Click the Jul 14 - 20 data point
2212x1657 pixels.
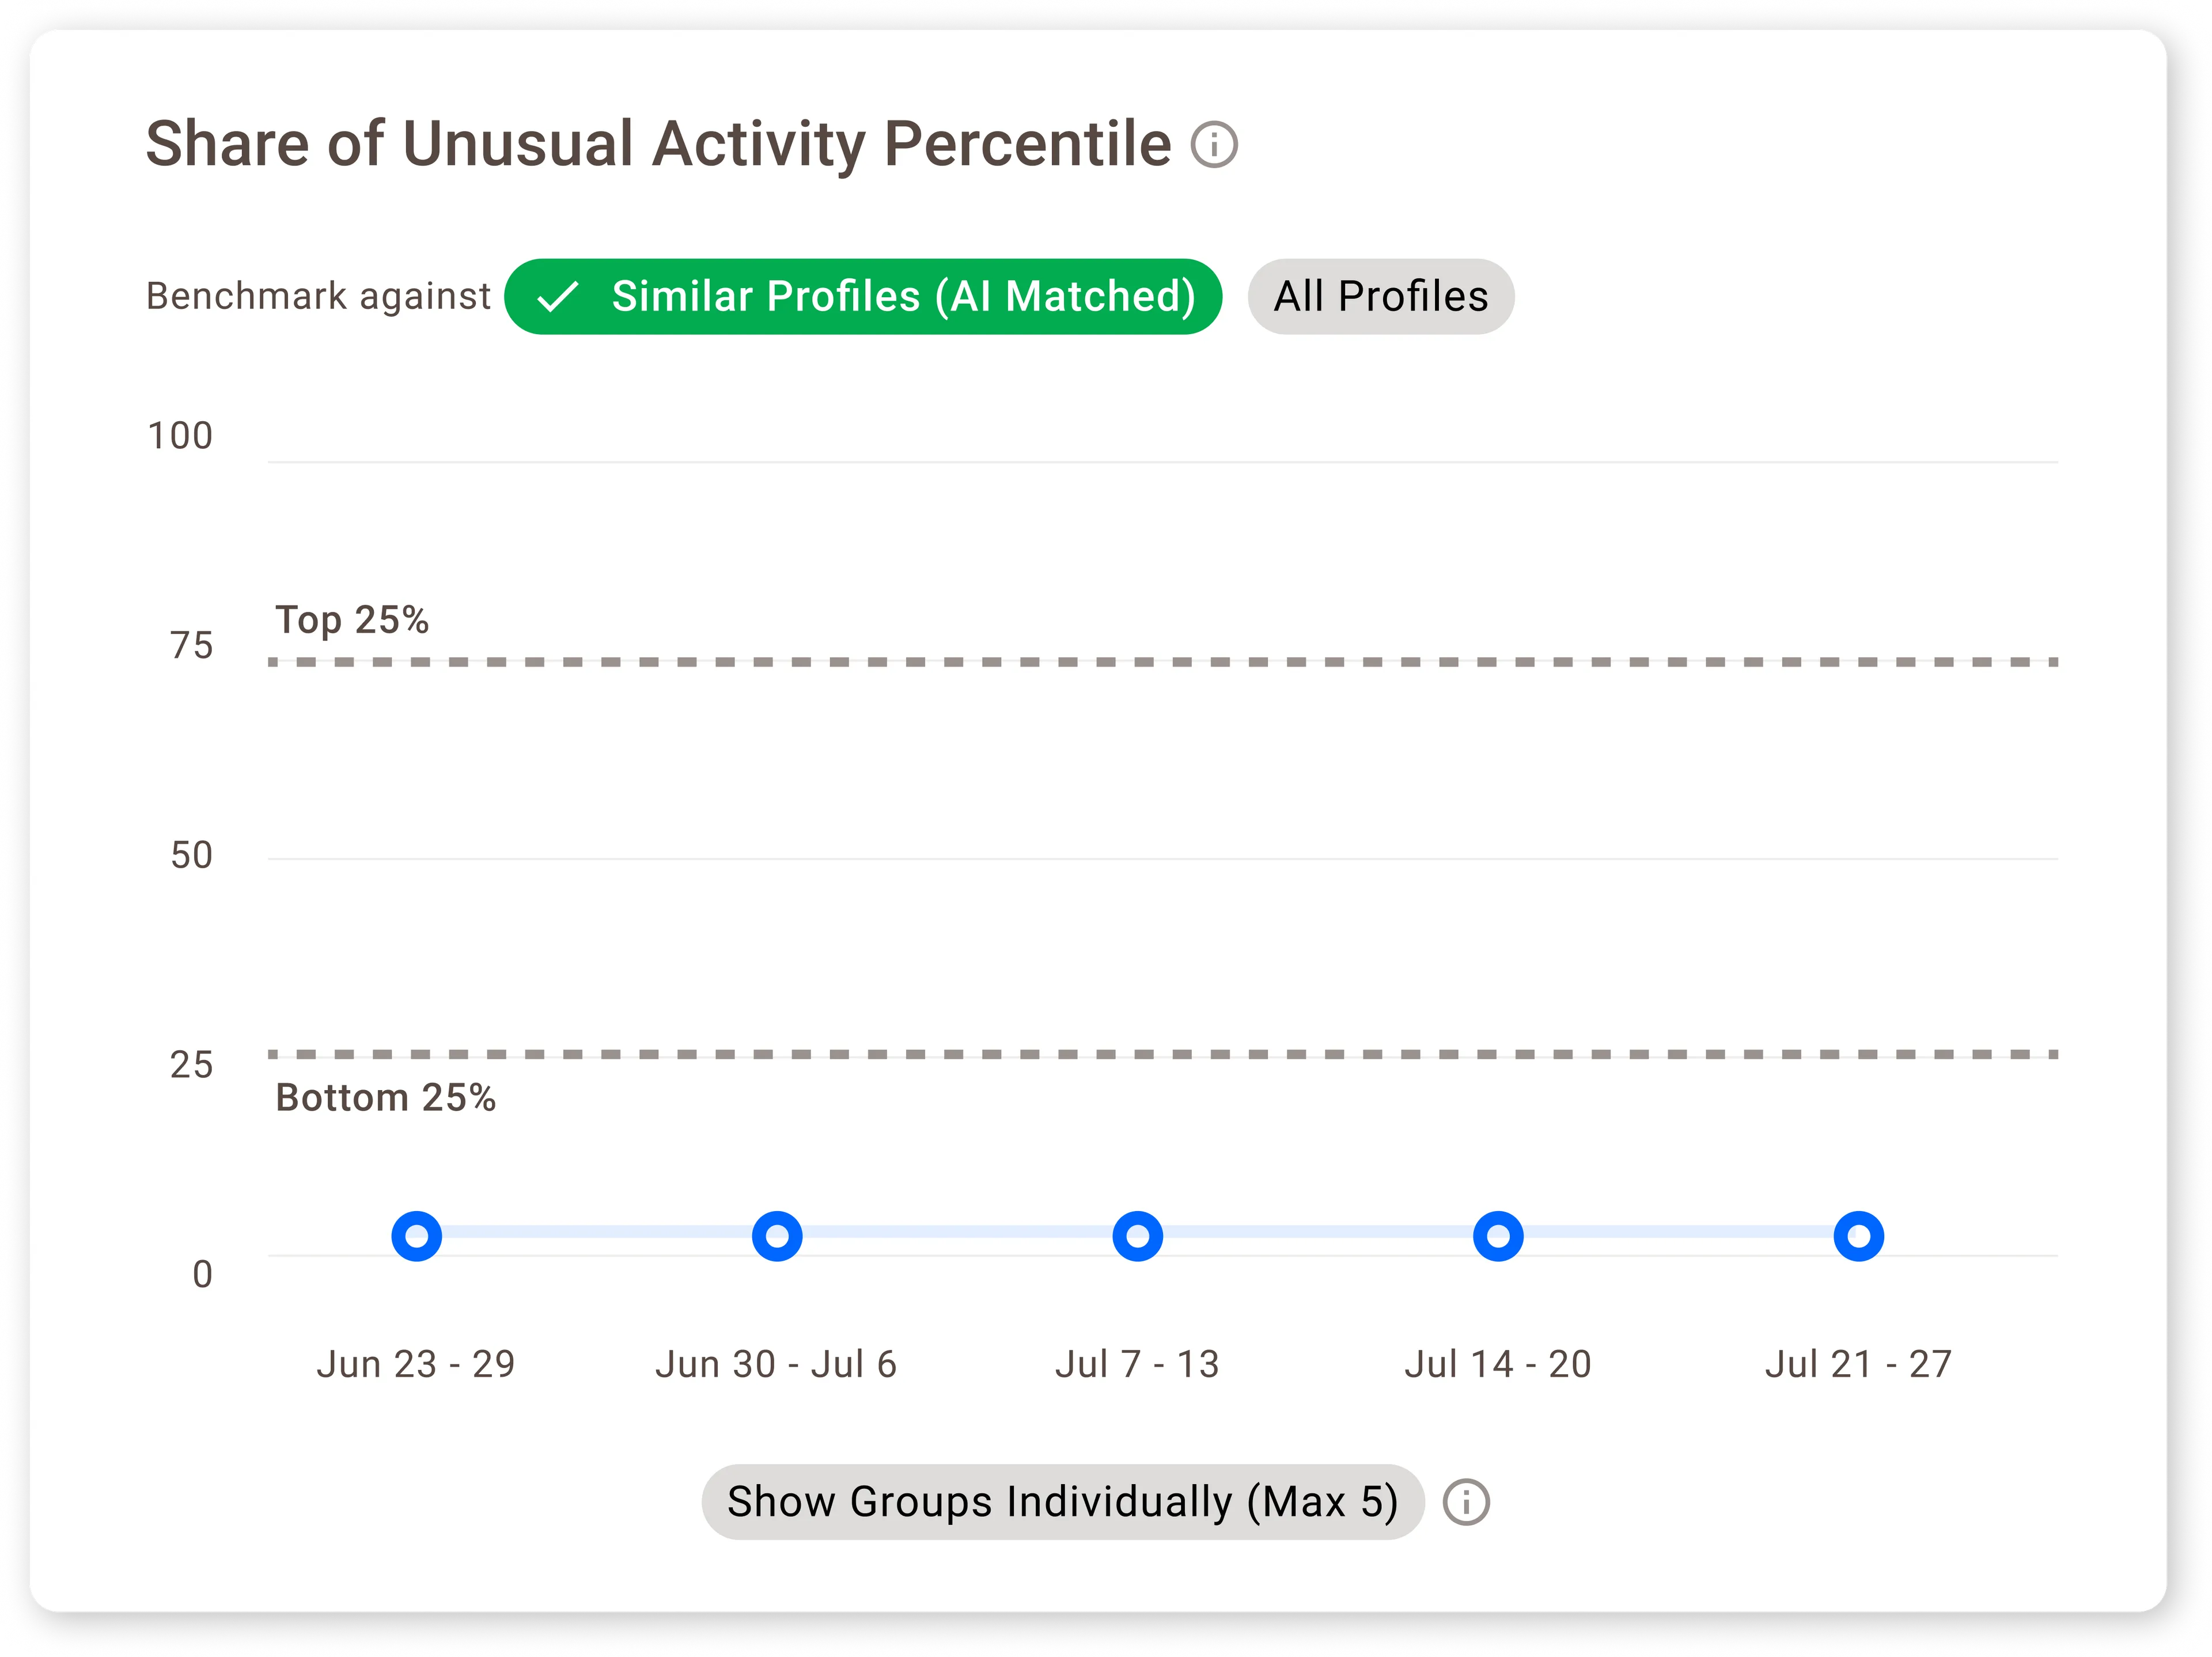pos(1498,1236)
